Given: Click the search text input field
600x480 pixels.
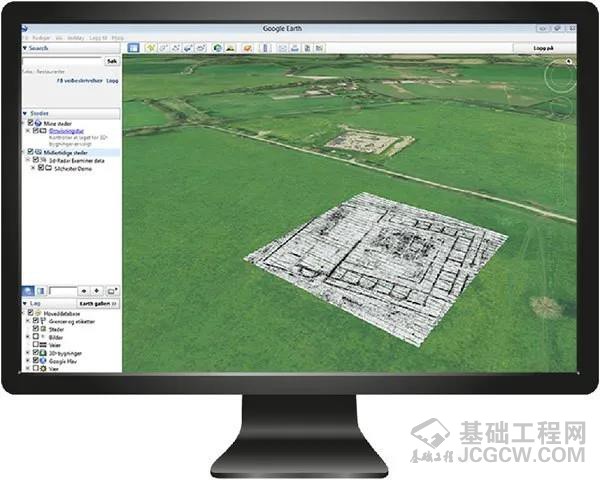Looking at the screenshot, I should pos(62,60).
